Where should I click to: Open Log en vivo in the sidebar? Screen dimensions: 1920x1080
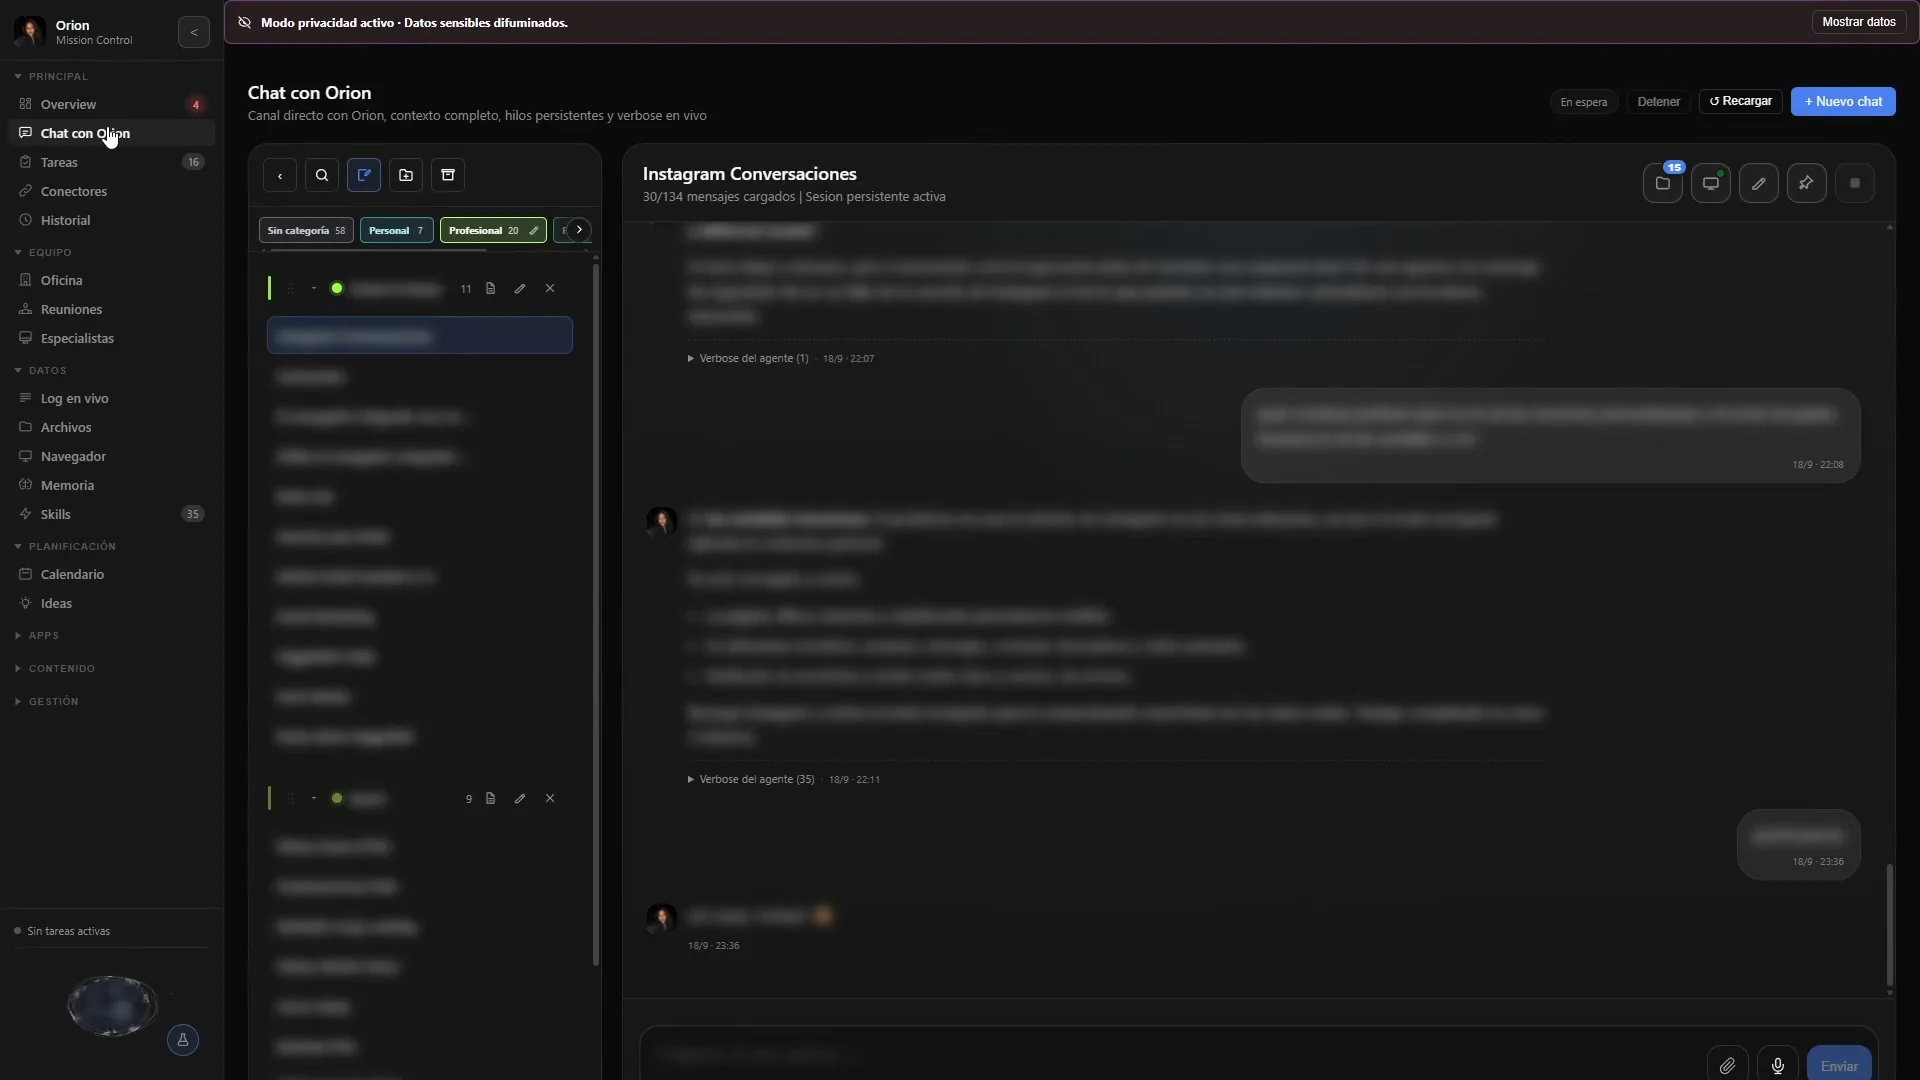coord(112,398)
